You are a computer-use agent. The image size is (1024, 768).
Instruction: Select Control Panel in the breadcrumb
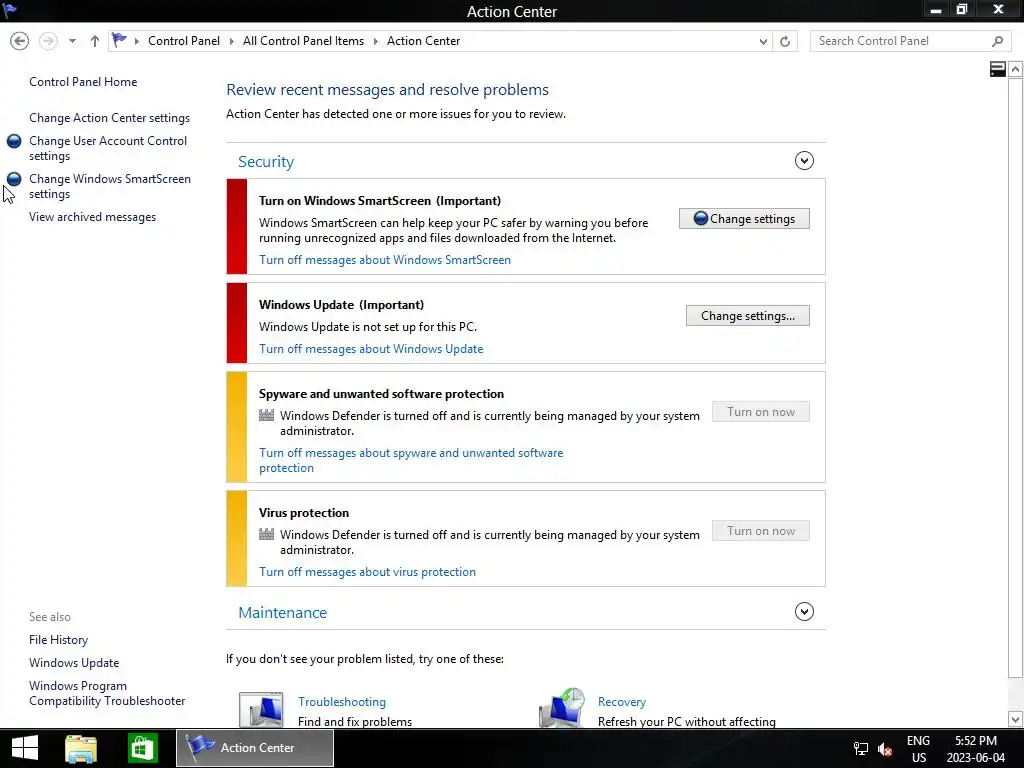[184, 41]
